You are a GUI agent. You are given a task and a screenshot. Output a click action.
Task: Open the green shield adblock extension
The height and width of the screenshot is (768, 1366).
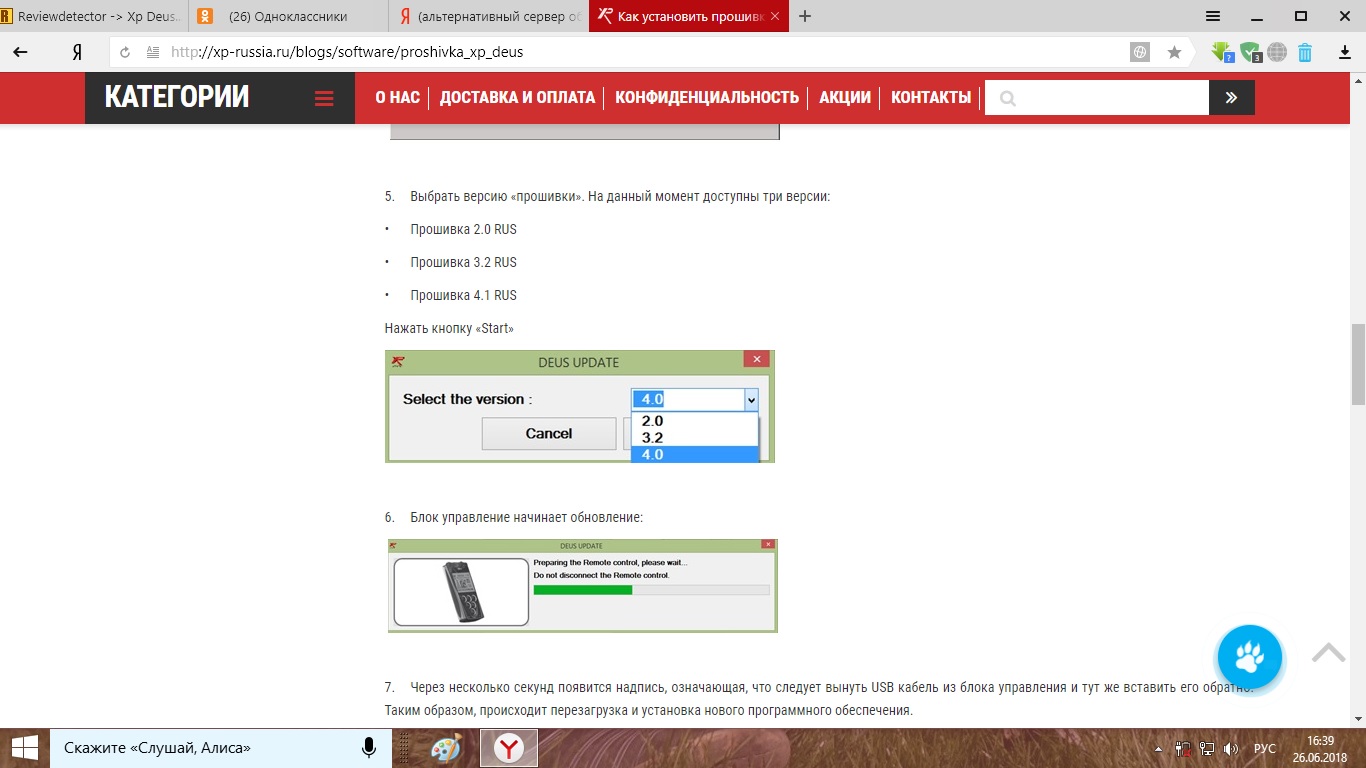[1250, 52]
